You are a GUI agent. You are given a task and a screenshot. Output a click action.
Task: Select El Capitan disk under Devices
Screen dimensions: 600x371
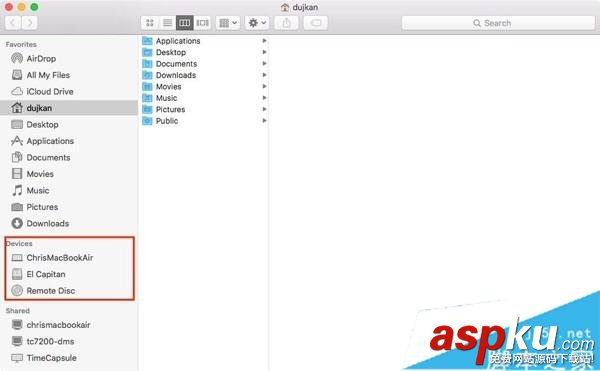(69, 274)
